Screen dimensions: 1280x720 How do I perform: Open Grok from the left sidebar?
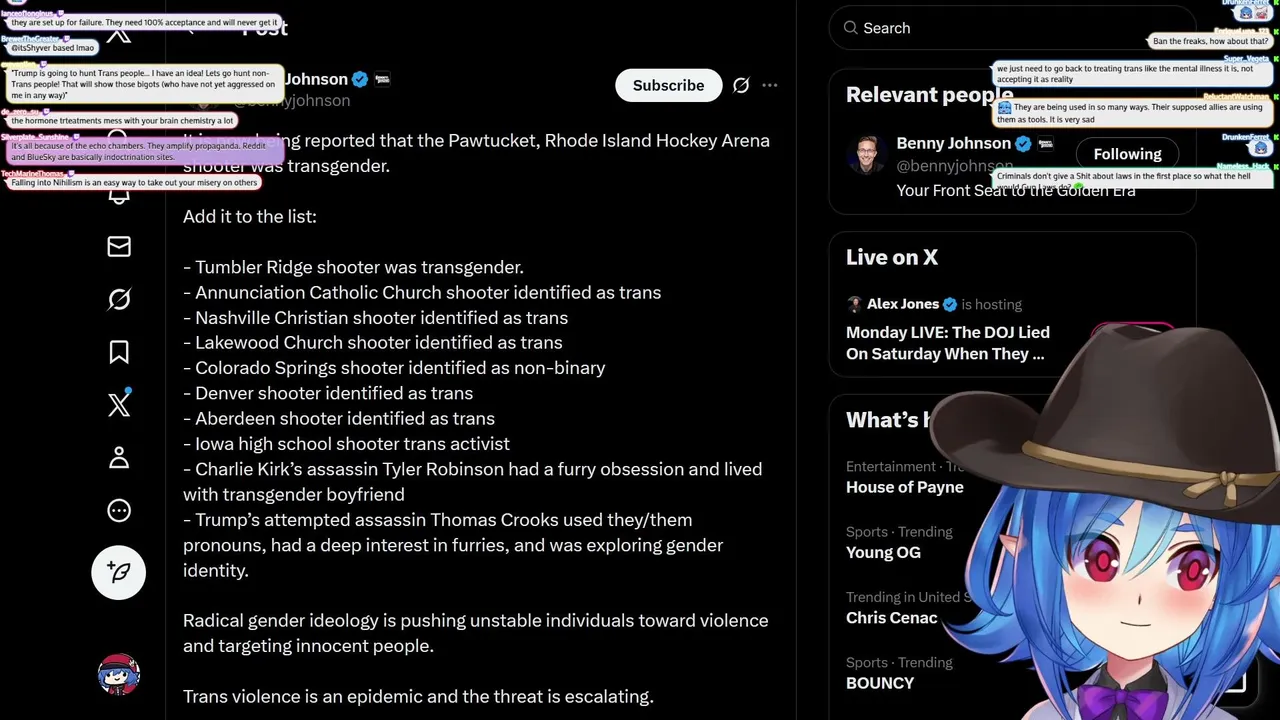click(119, 299)
